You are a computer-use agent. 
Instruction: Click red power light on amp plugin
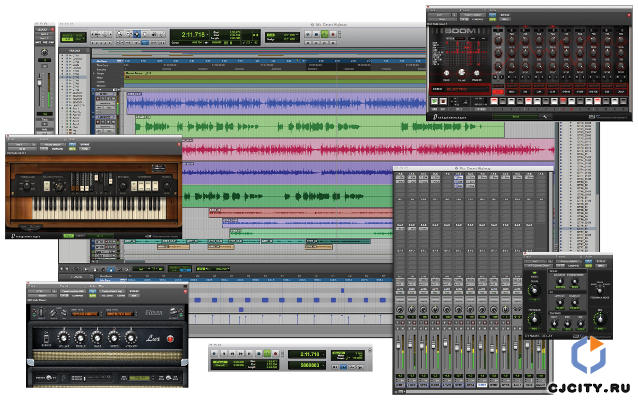point(170,339)
